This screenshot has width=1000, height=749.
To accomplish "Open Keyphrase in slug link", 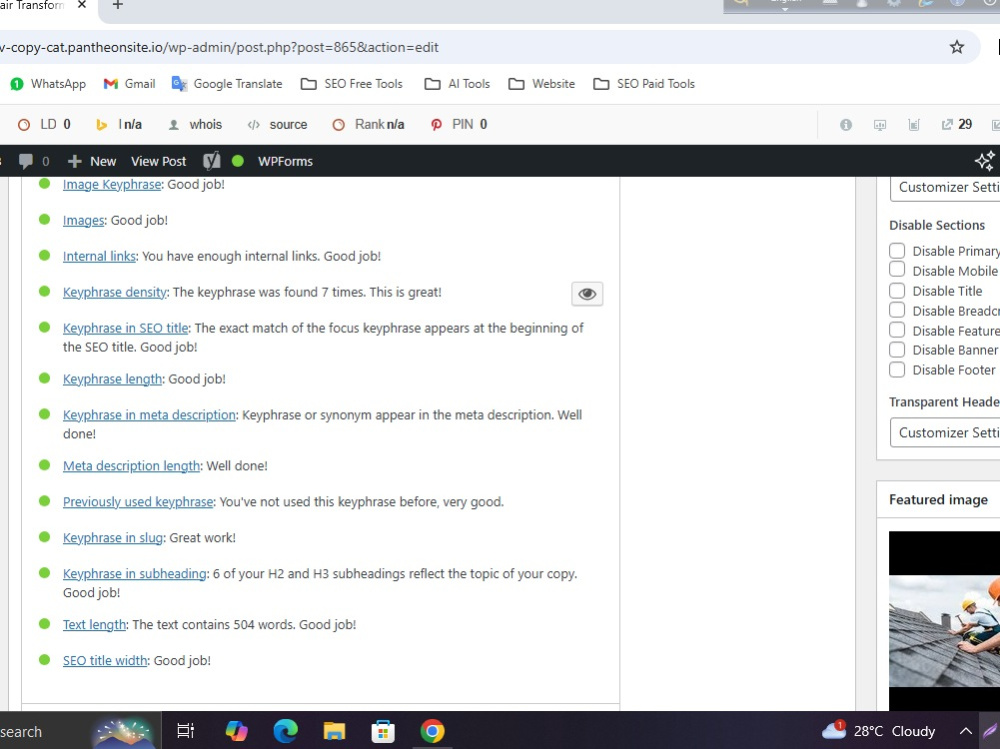I will pos(113,538).
